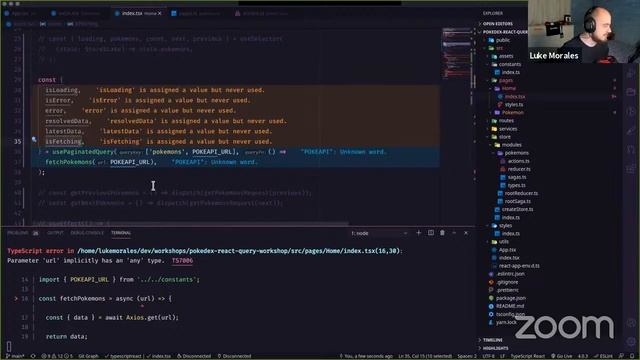Viewport: 640px width, 360px height.
Task: Collapse the Home folder
Action: coord(509,88)
